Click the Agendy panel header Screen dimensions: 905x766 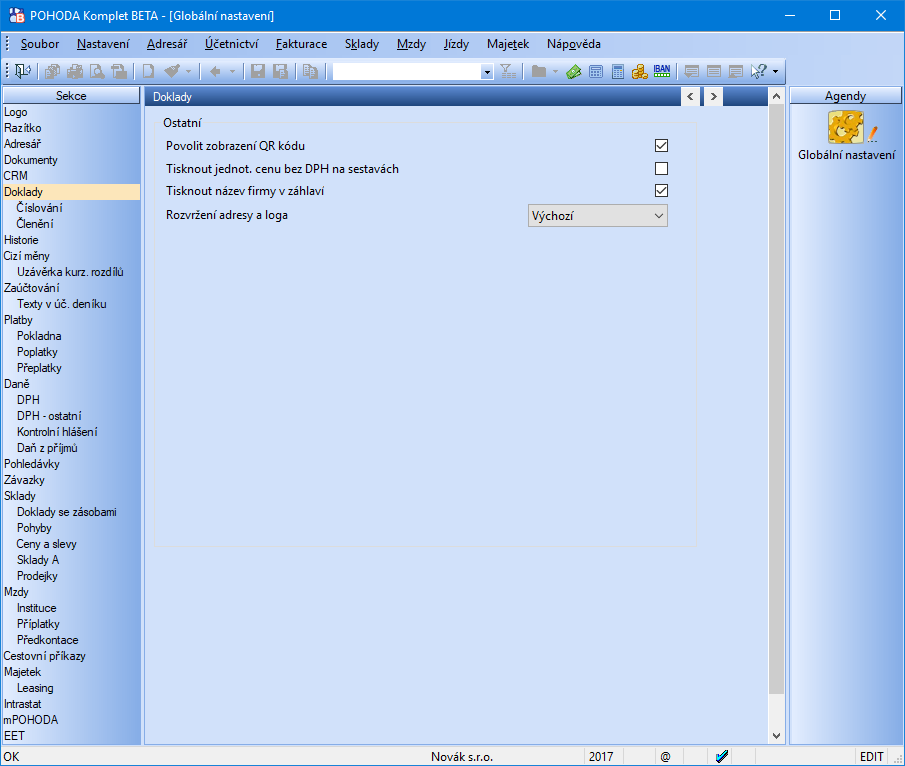coord(846,96)
